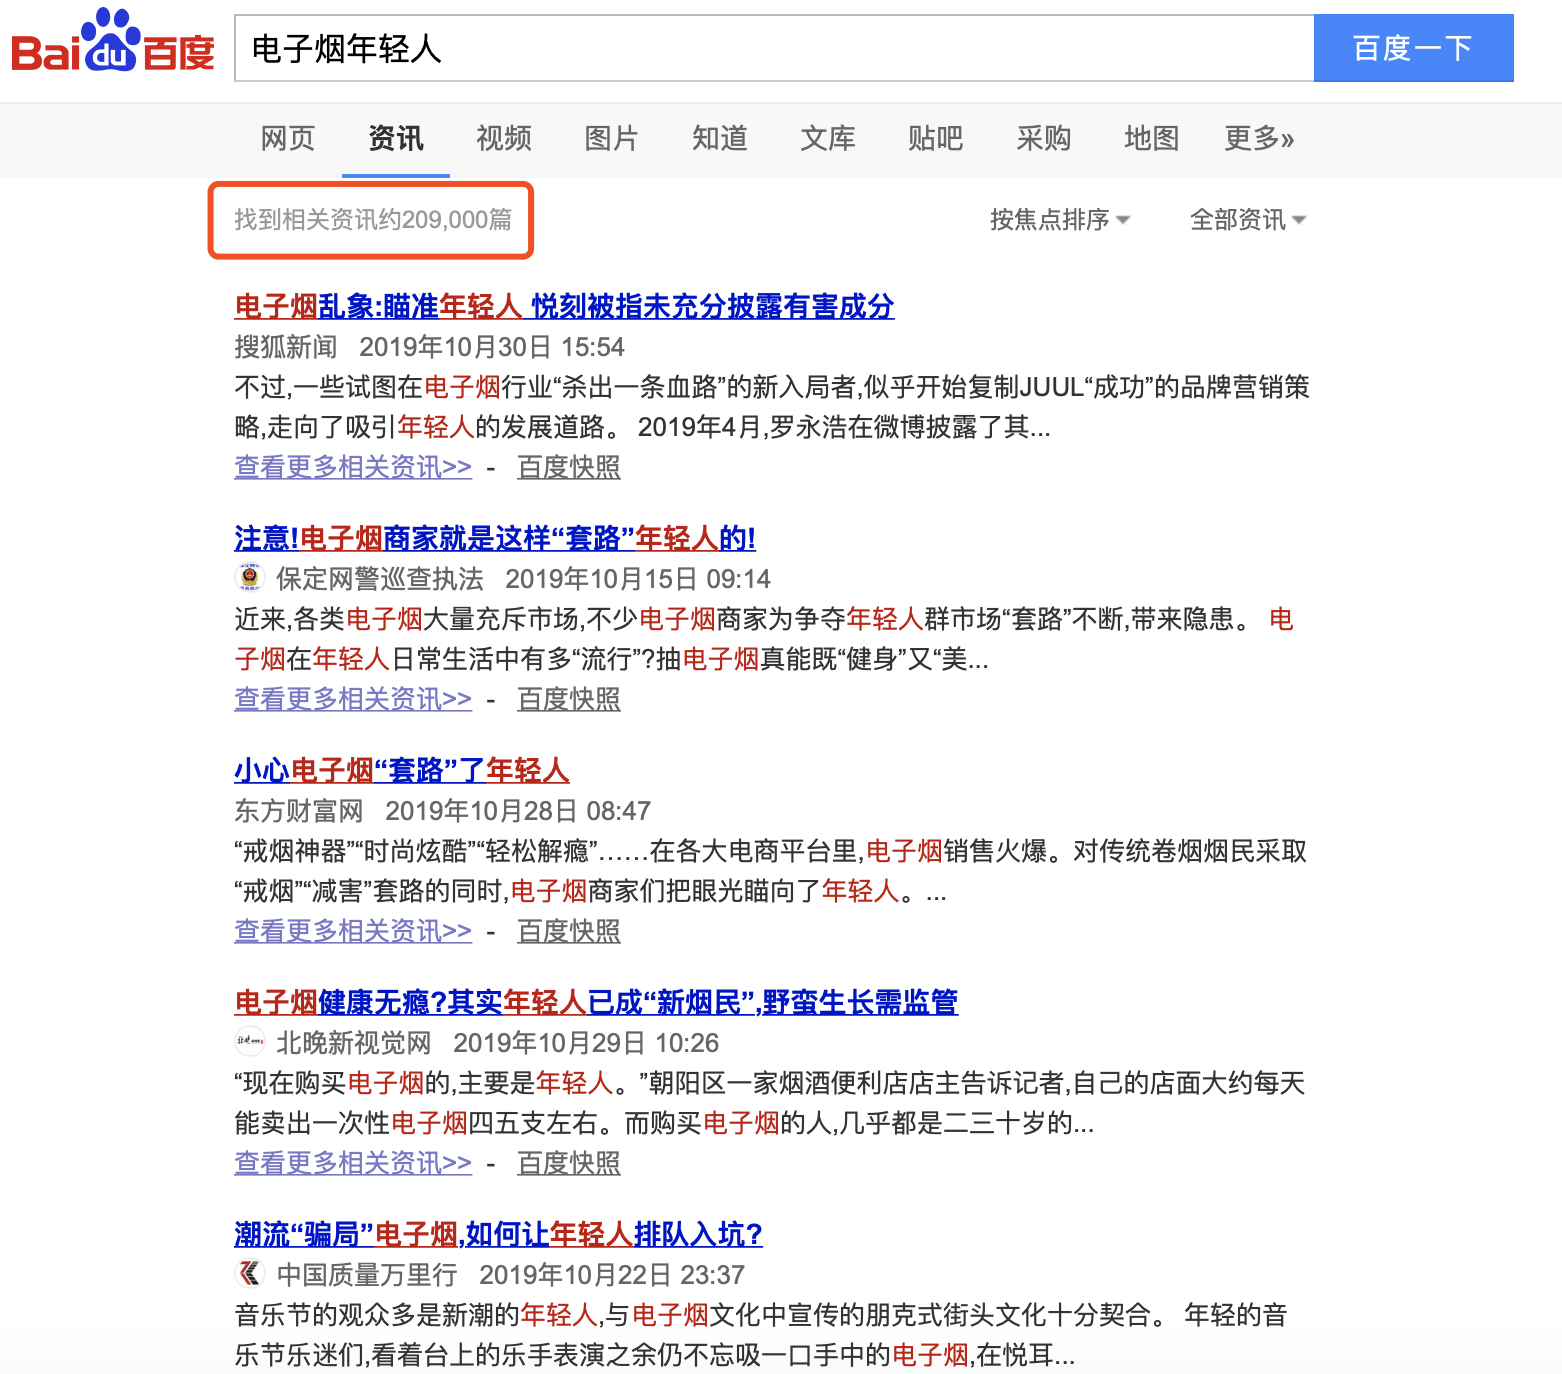Click the Baidu logo
Viewport: 1562px width, 1374px height.
(x=112, y=42)
